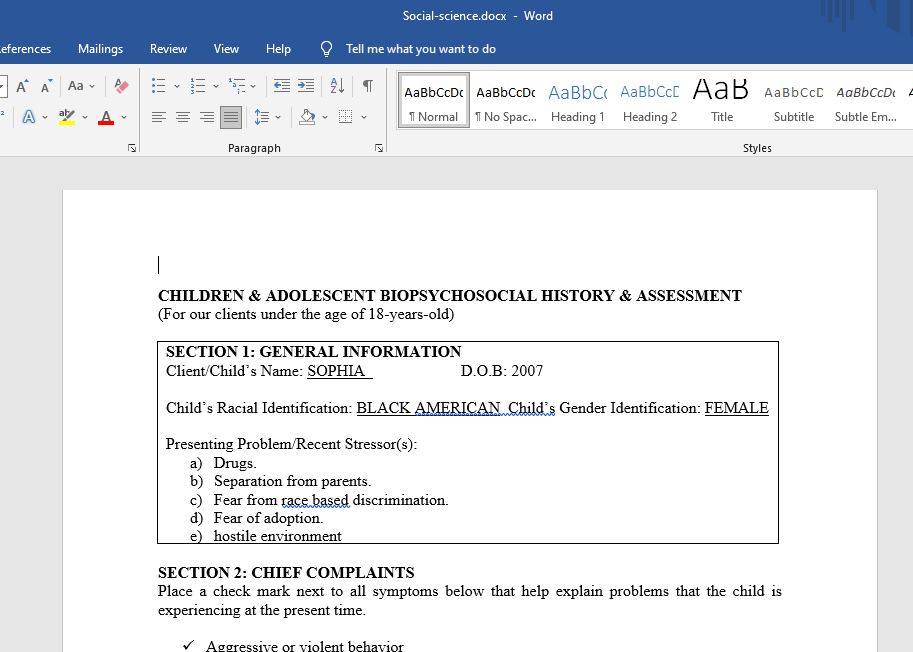Click the D.O.B: 2007 text
913x652 pixels.
(501, 371)
